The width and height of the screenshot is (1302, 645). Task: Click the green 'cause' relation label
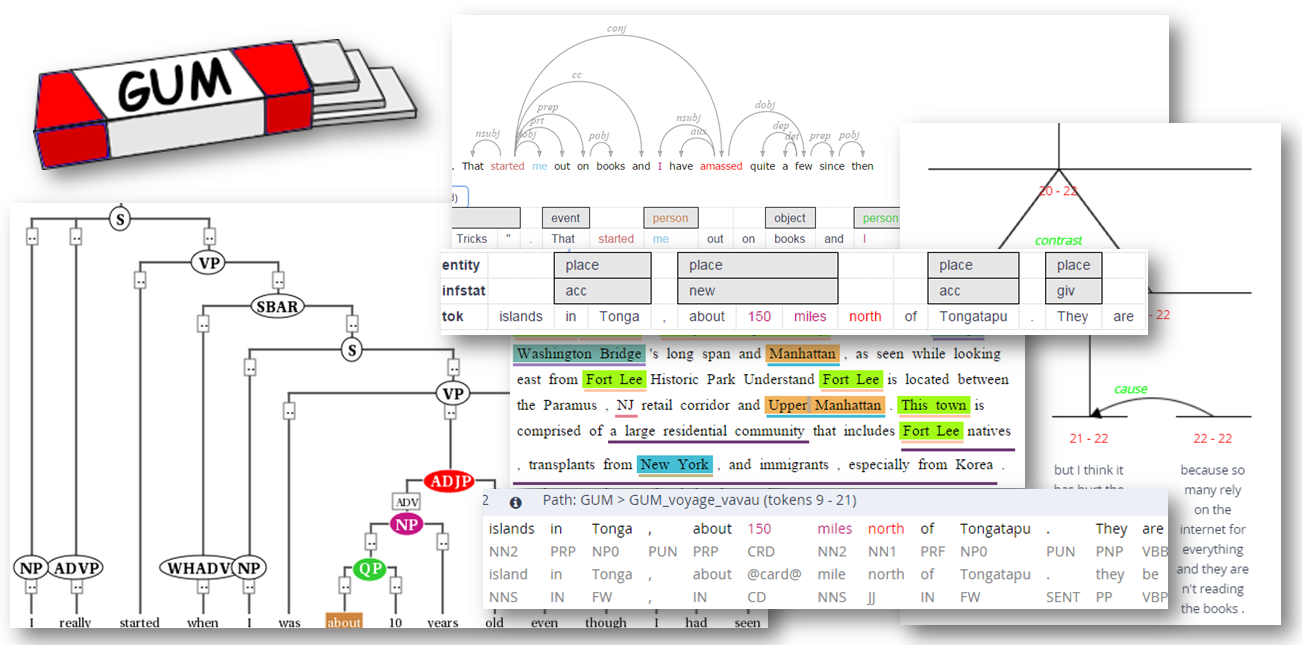[1130, 389]
